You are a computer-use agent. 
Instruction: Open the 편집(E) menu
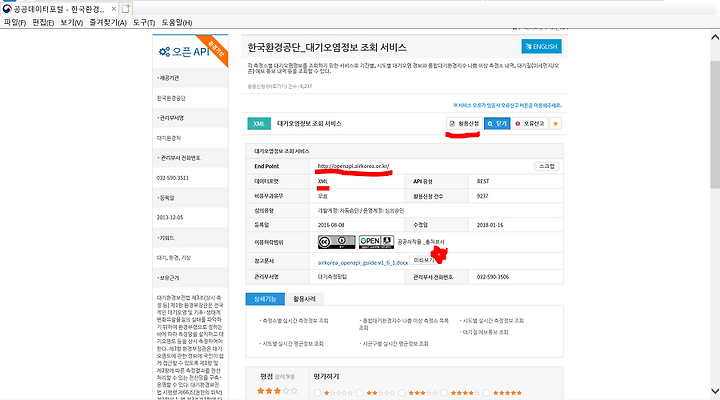click(43, 23)
